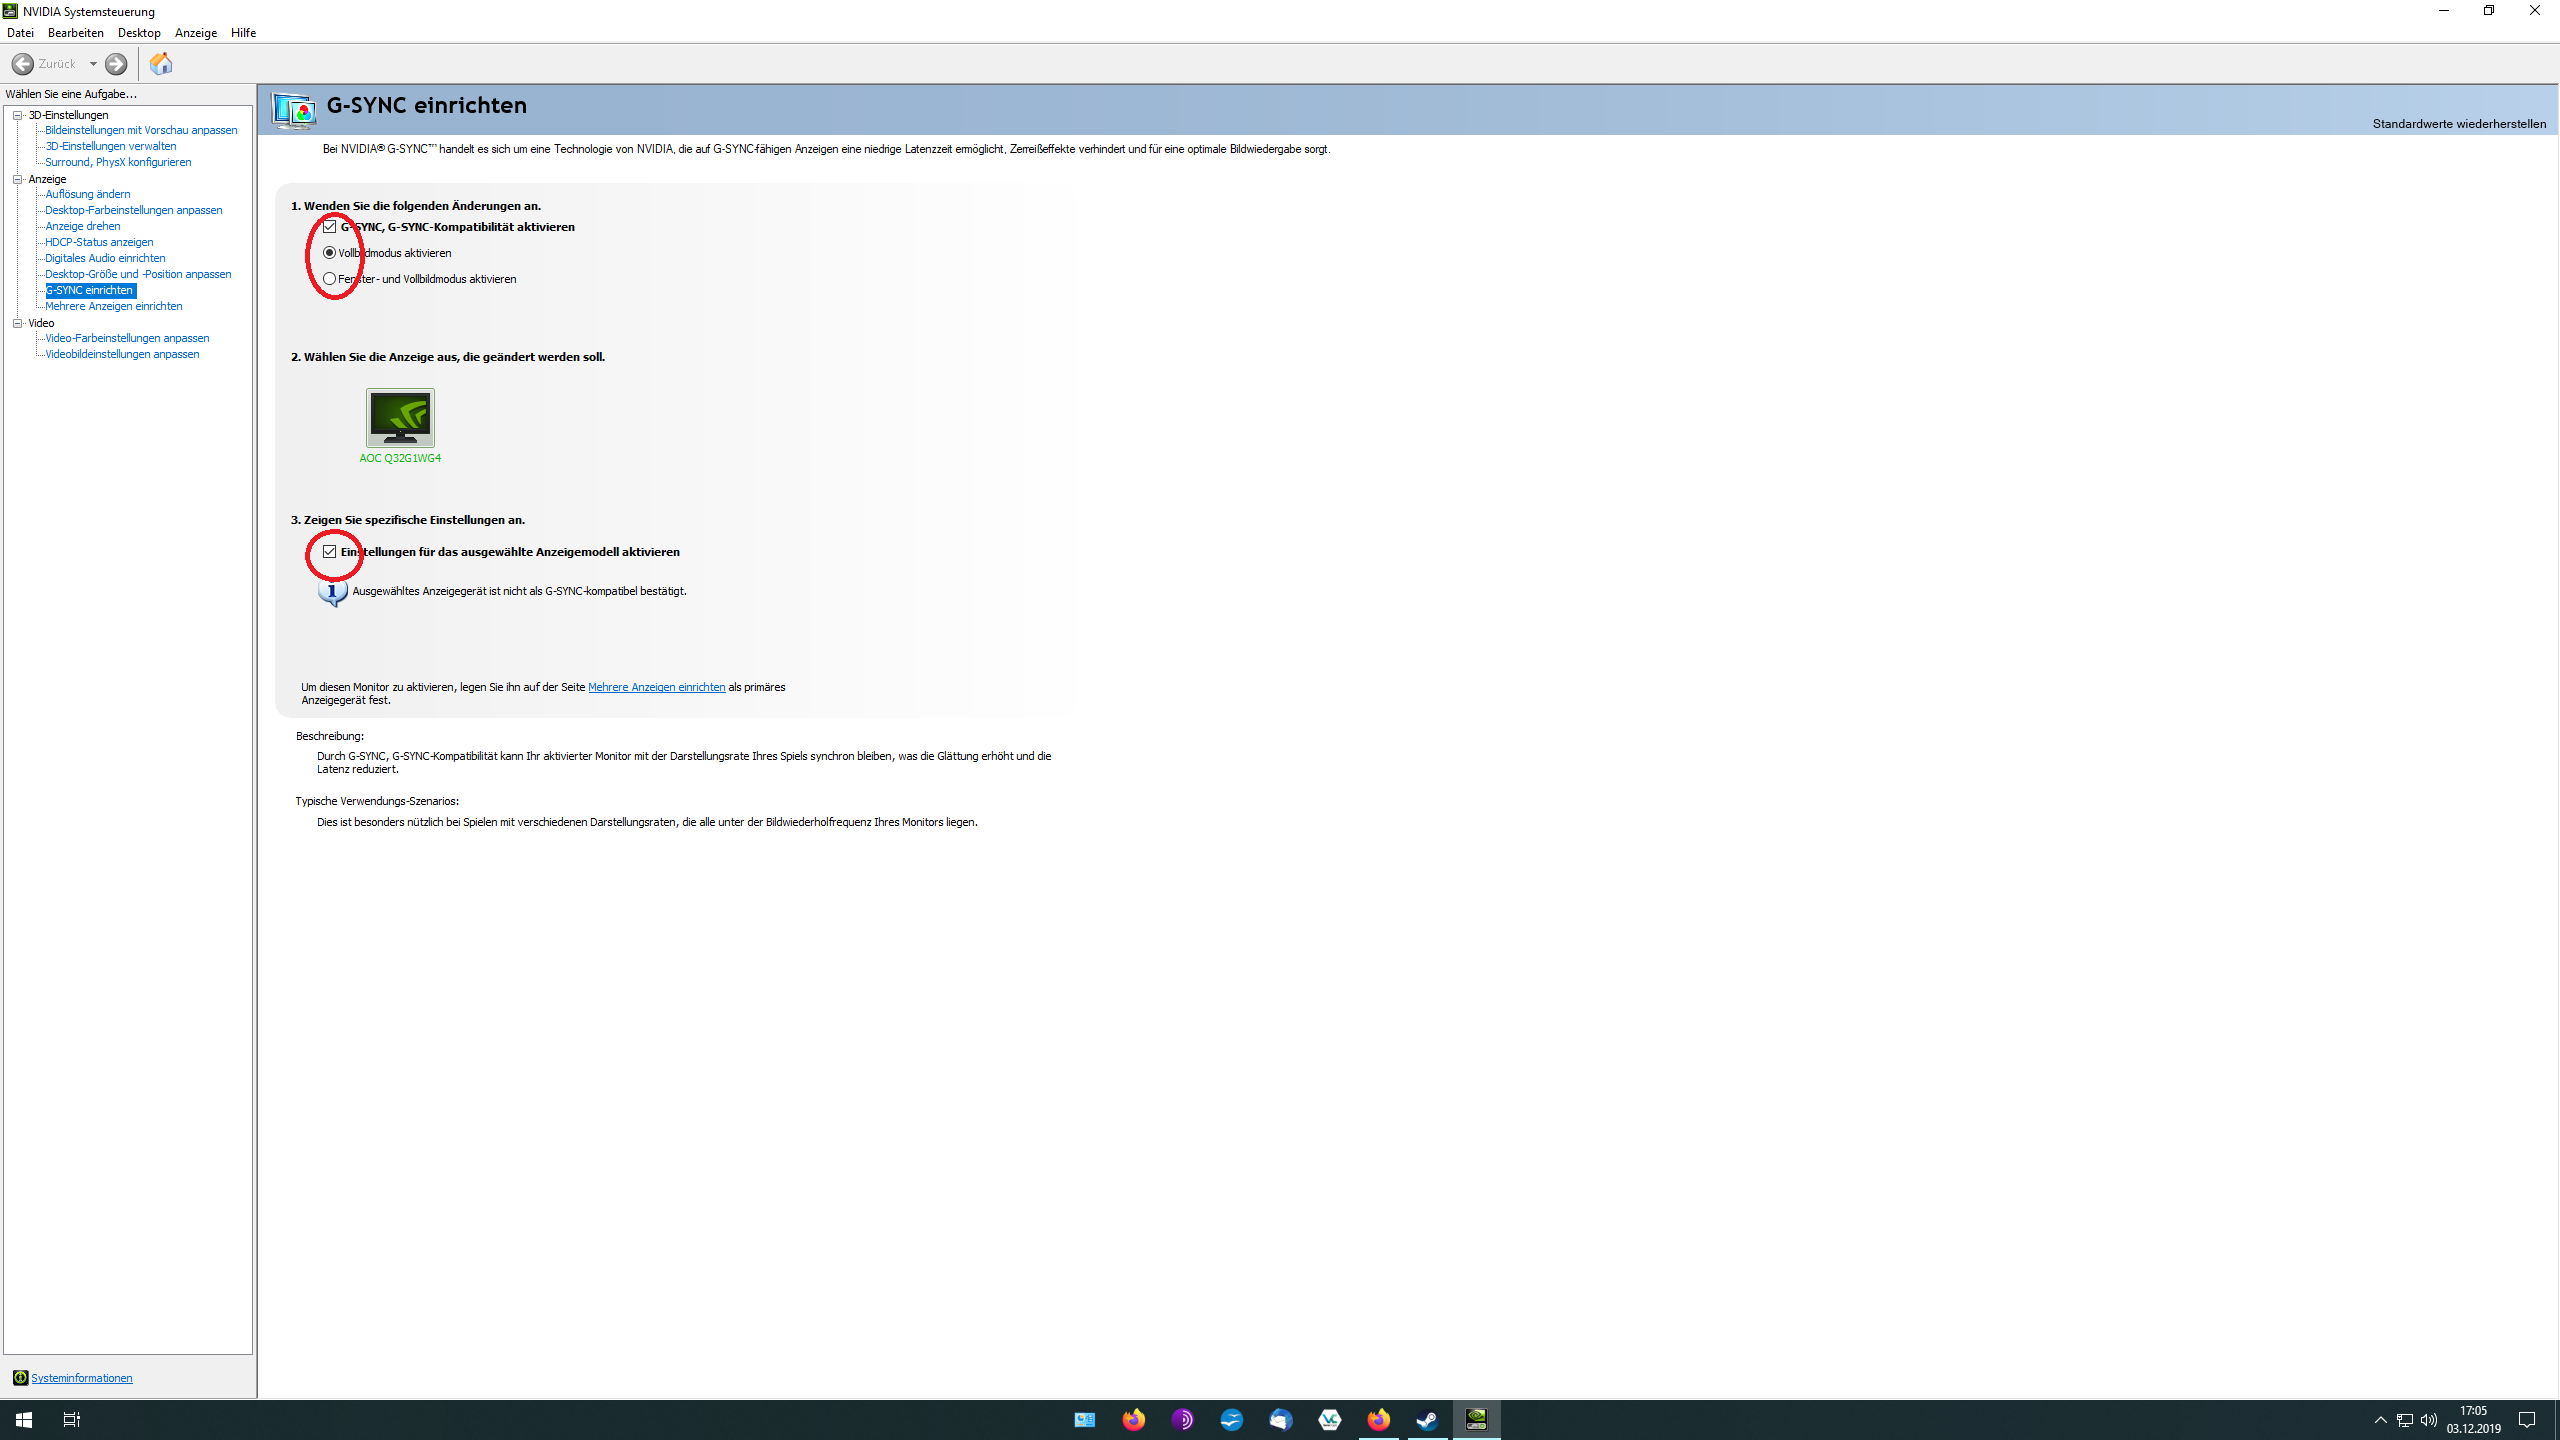Click the green Systeminformationen icon

[20, 1378]
